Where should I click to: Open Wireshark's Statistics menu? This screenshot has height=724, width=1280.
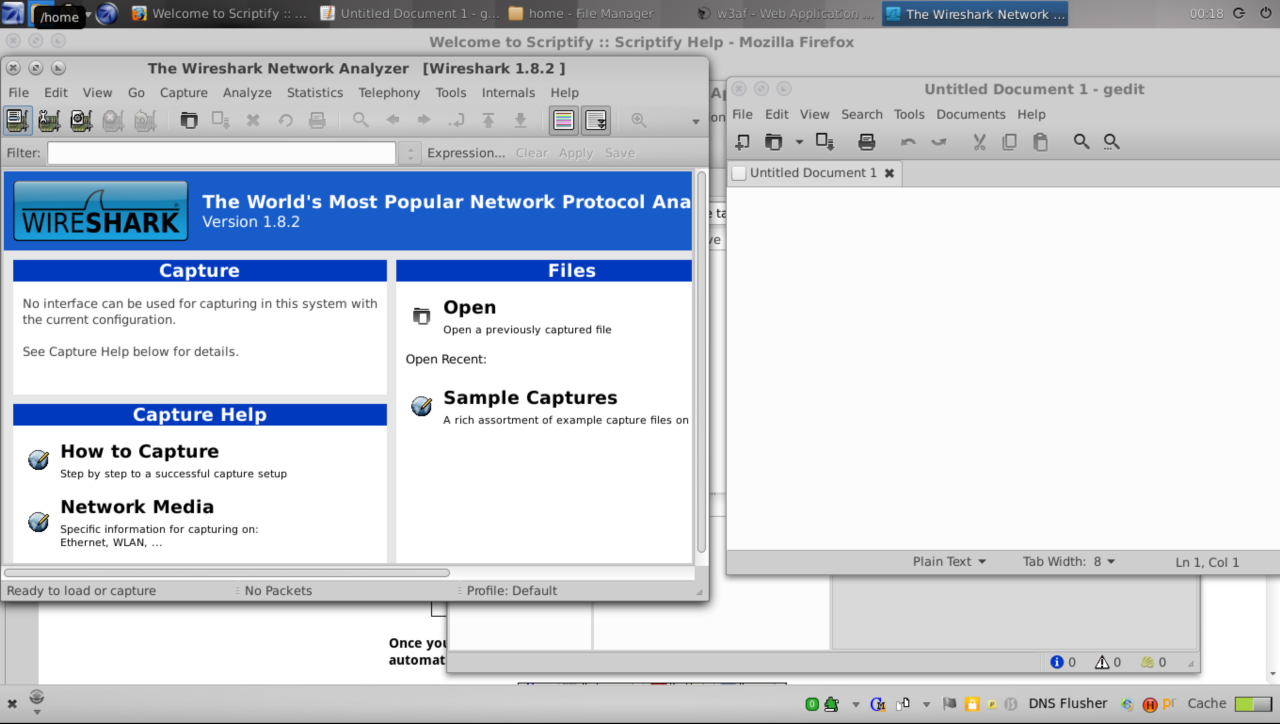[x=315, y=92]
